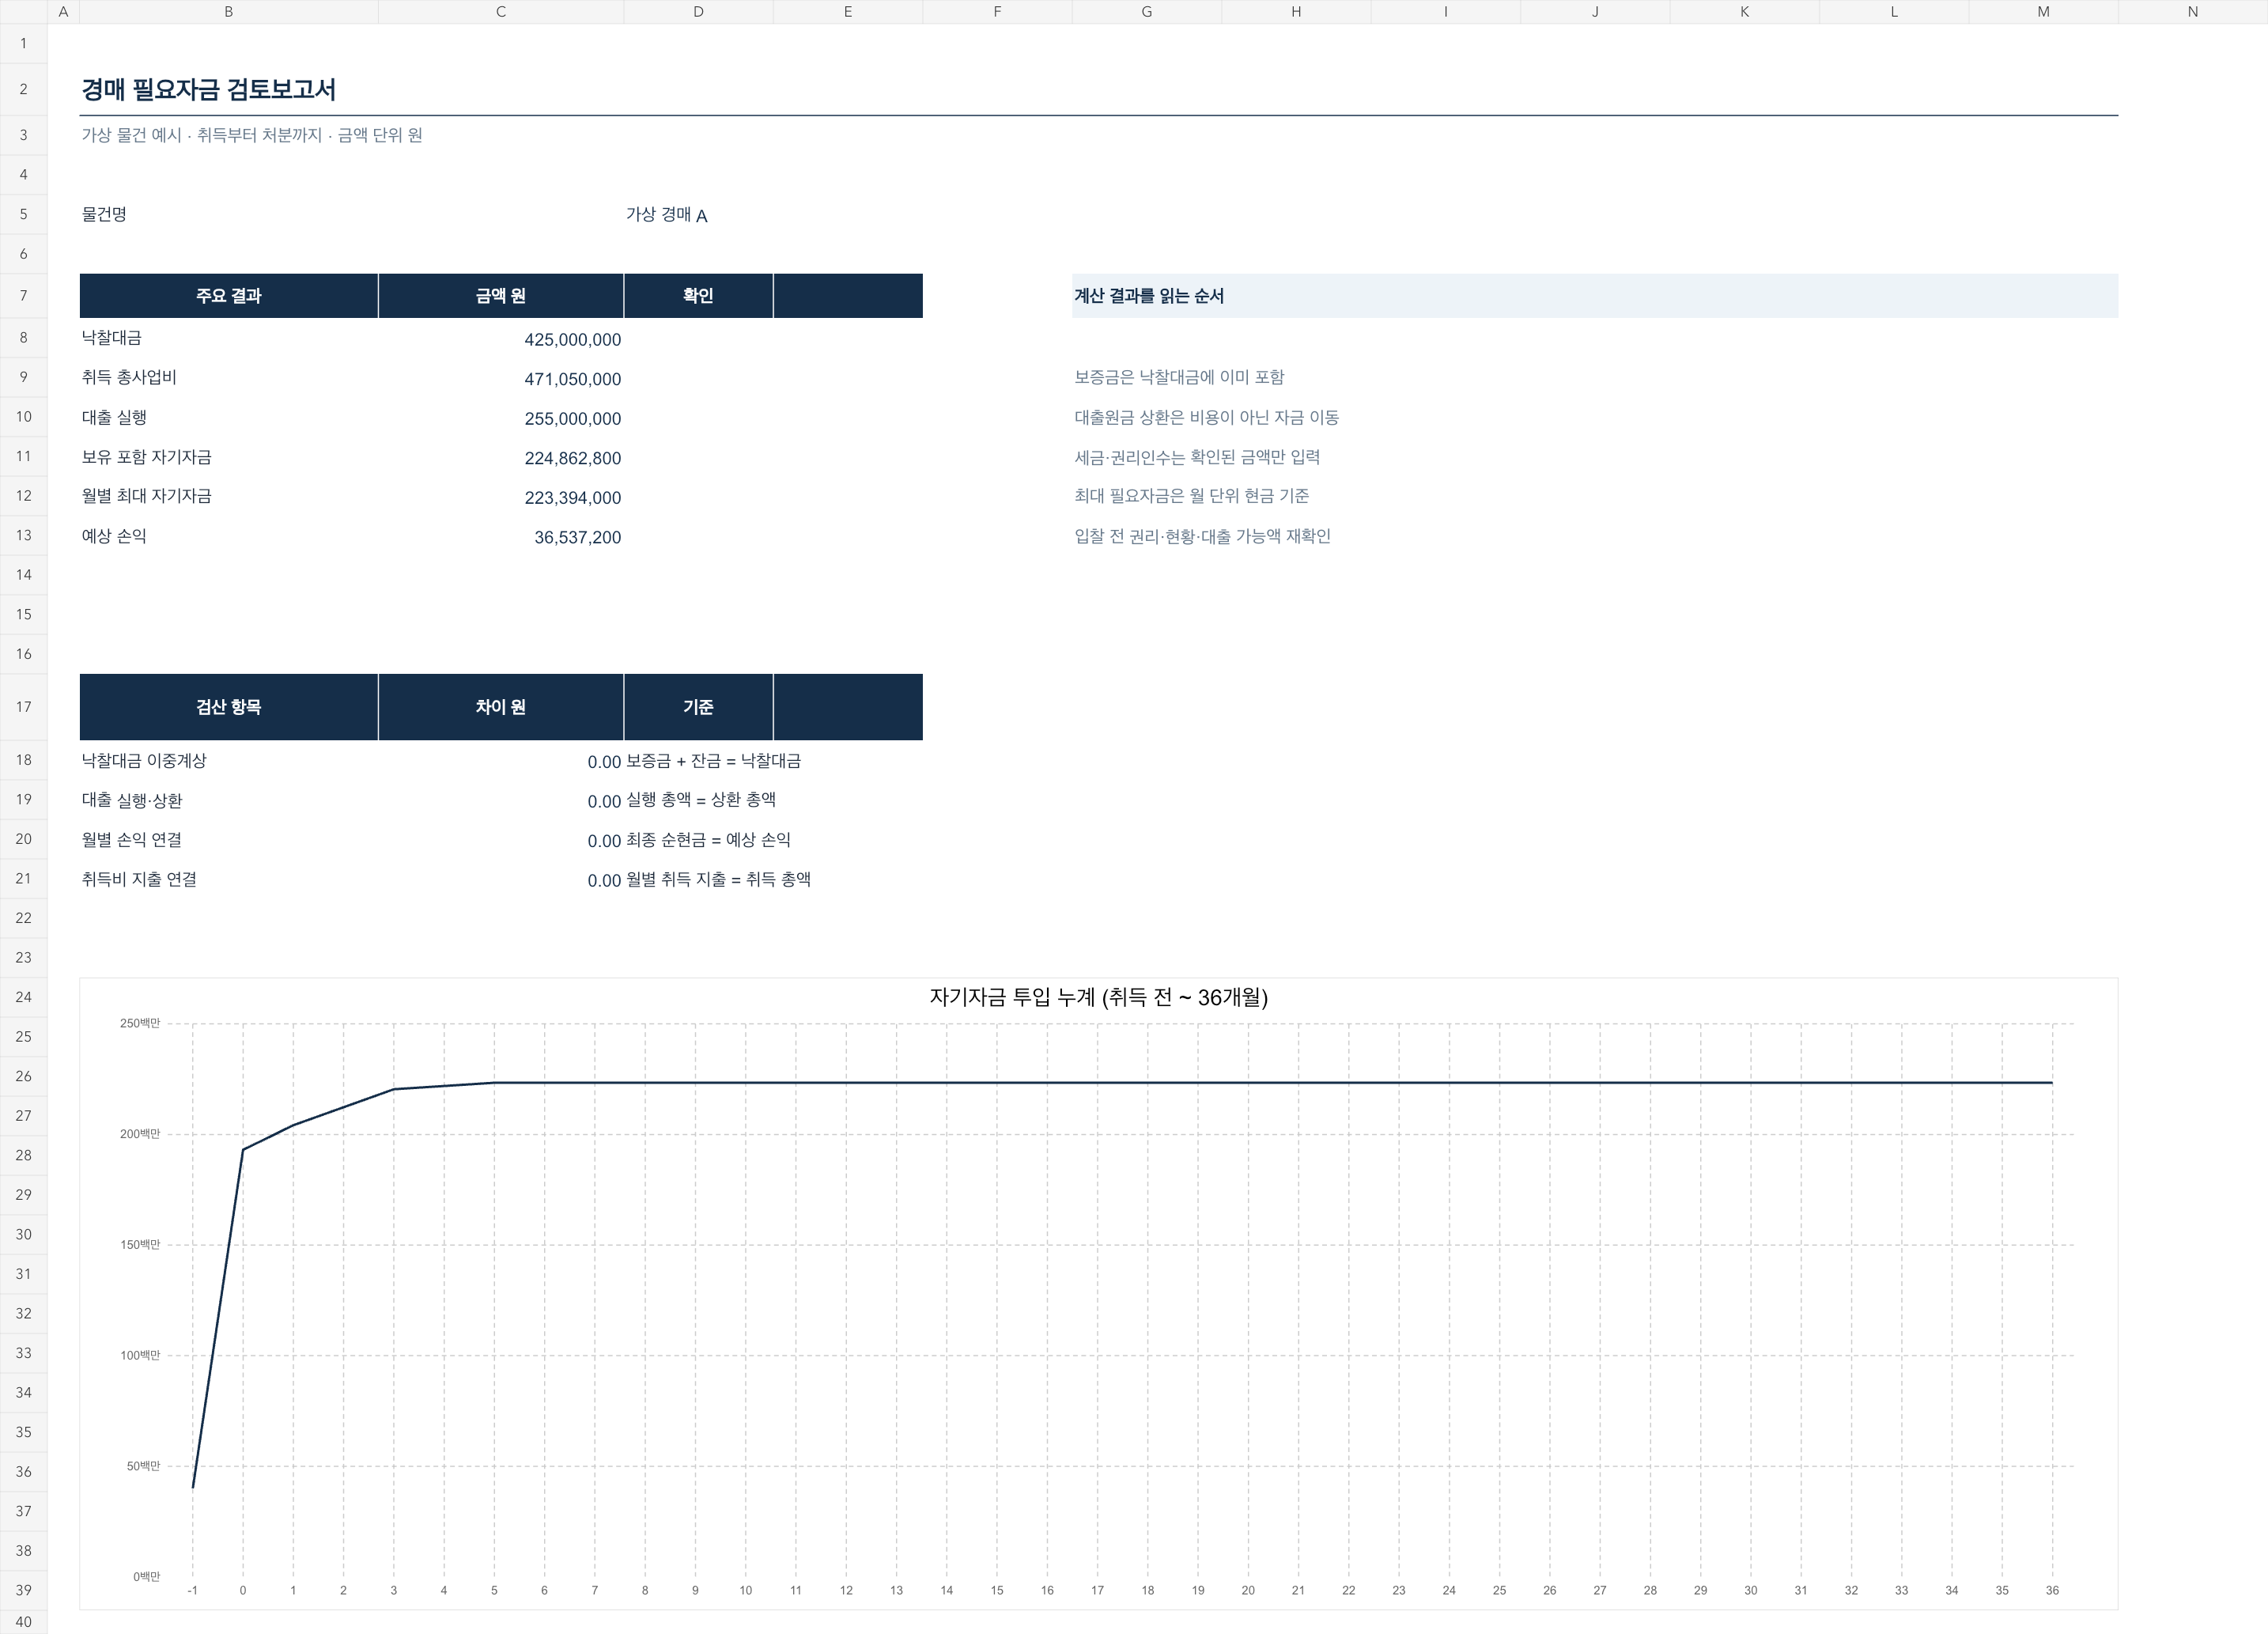Viewport: 2268px width, 1634px height.
Task: Select column G header
Action: click(1146, 12)
